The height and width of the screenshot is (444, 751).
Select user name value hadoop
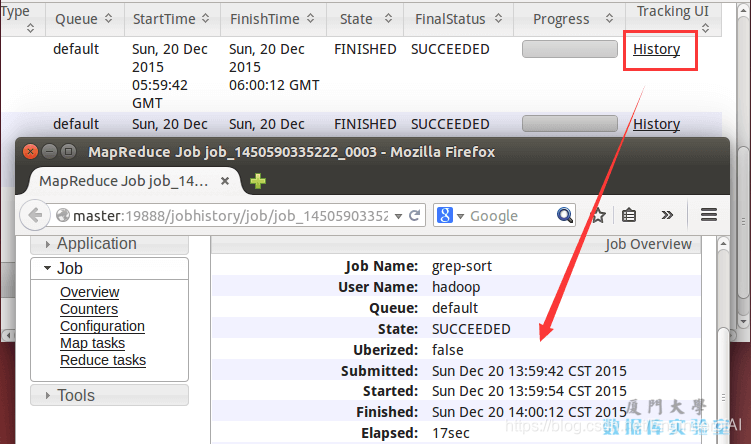(456, 287)
